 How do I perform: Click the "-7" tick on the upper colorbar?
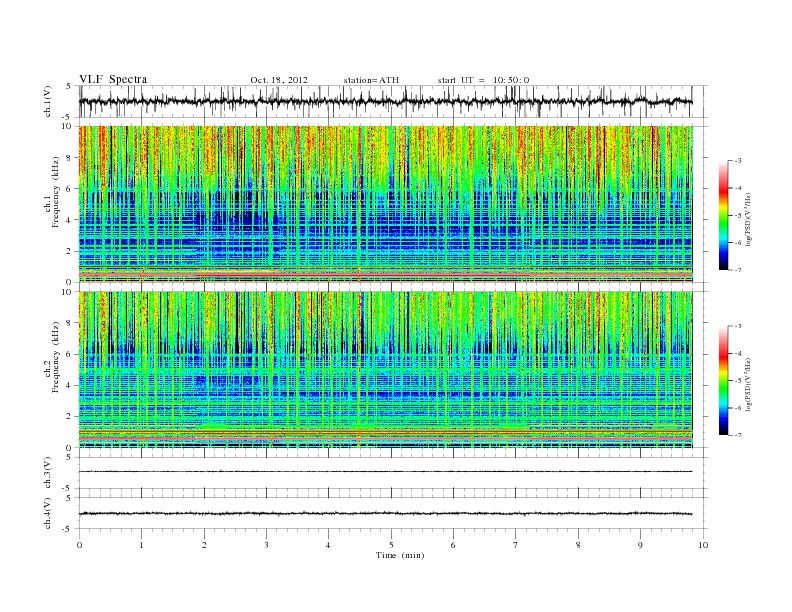(738, 270)
